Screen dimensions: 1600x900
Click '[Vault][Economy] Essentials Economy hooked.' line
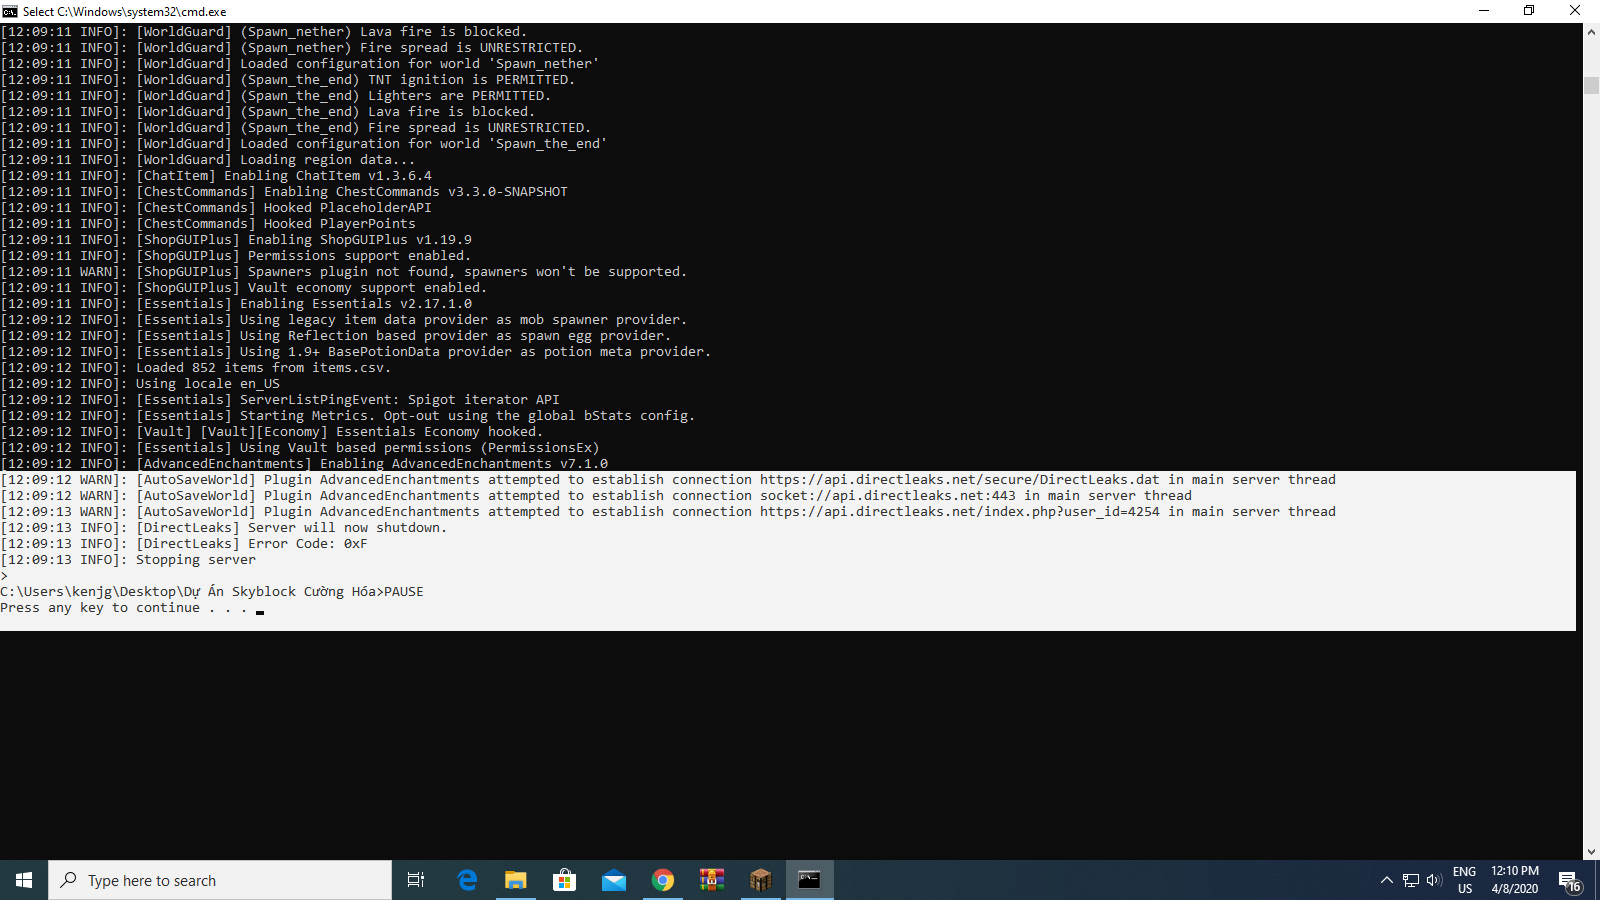tap(272, 432)
